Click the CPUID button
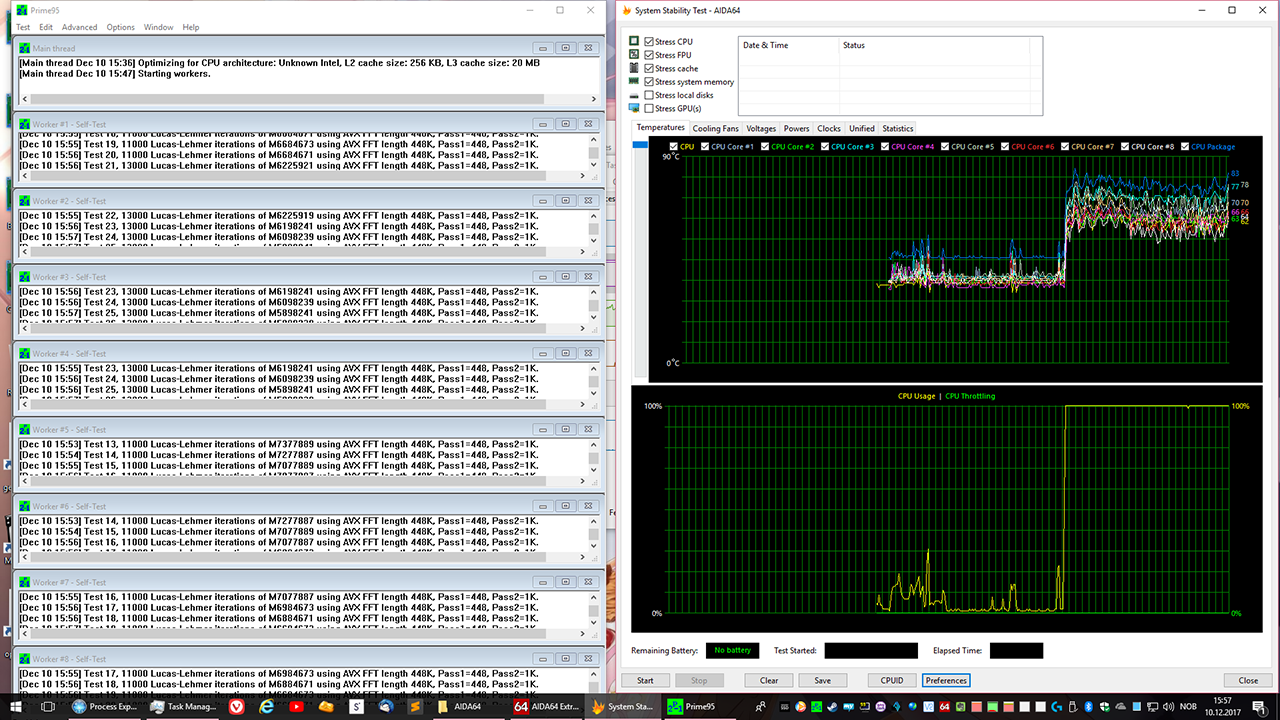Image resolution: width=1280 pixels, height=720 pixels. pyautogui.click(x=892, y=680)
